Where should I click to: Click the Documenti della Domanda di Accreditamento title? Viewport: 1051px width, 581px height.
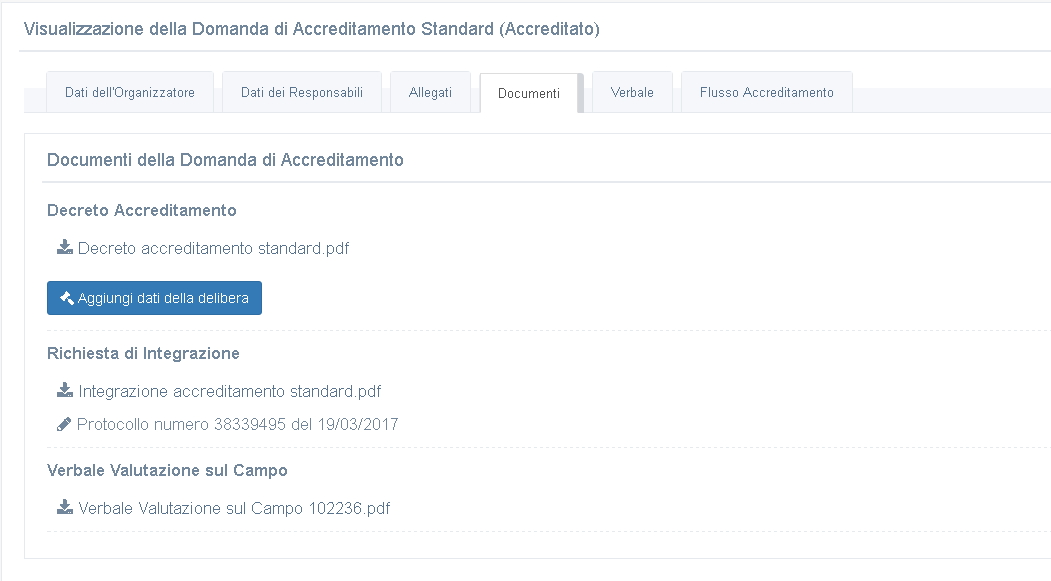pyautogui.click(x=225, y=159)
